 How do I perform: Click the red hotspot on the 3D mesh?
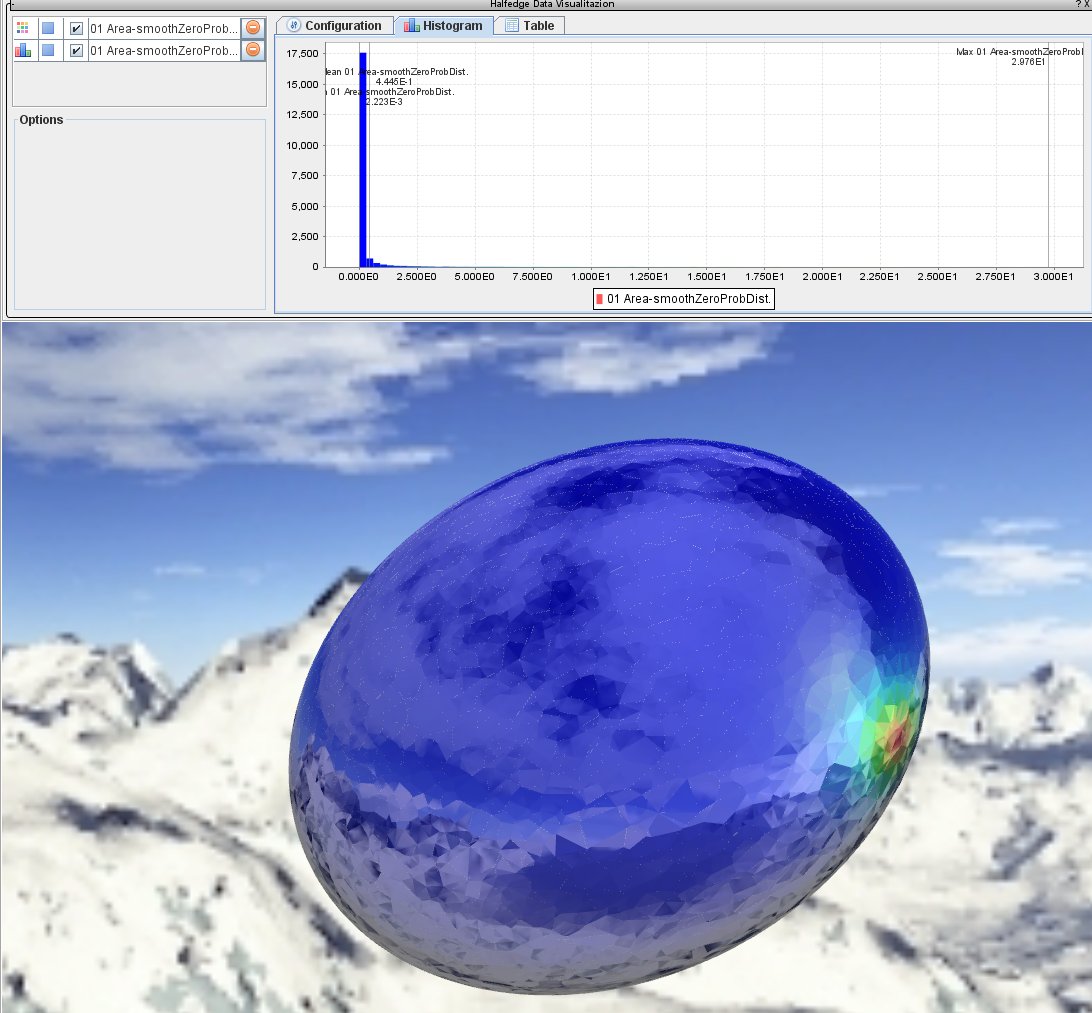coord(897,735)
